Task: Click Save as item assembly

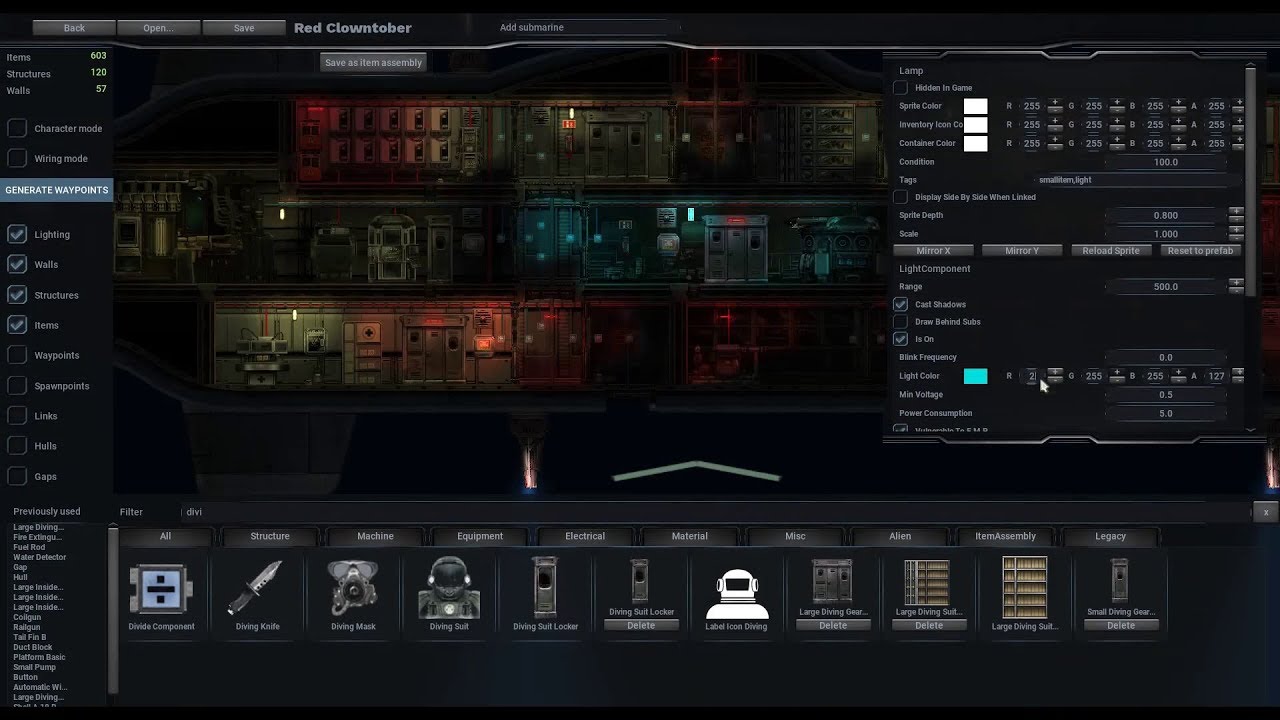Action: (374, 62)
